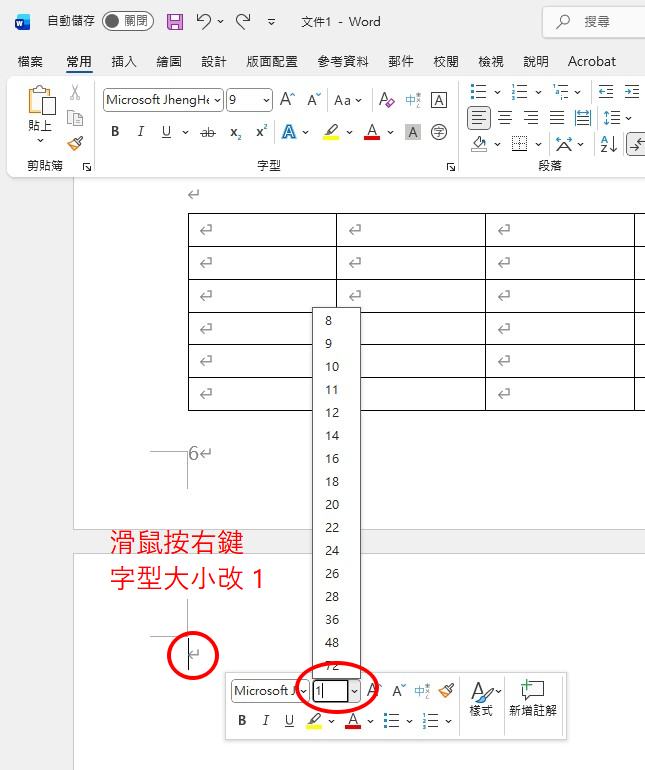Open mini toolbar font name dropdown

304,691
